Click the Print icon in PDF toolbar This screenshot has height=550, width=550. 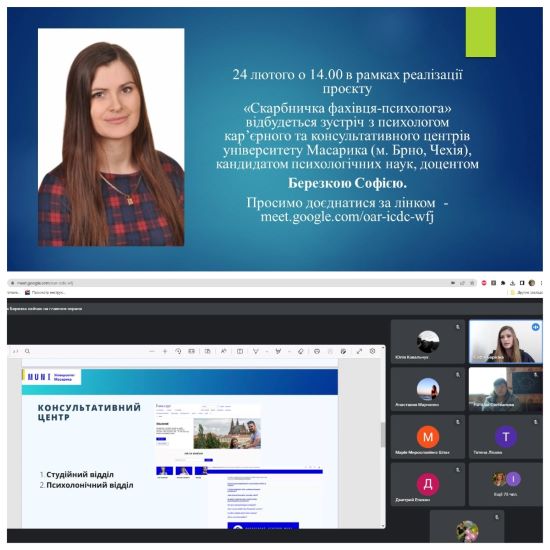317,351
